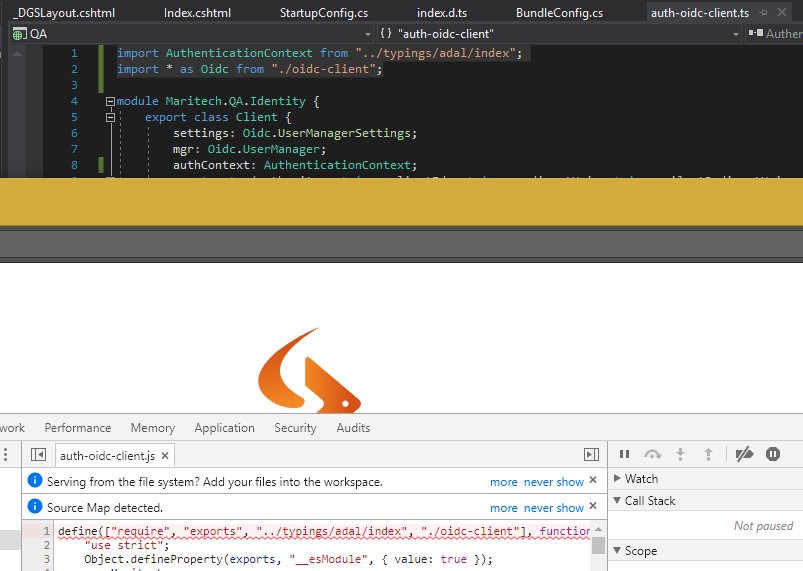The image size is (803, 571).
Task: Click 'more' link on file system infobar
Action: click(504, 482)
